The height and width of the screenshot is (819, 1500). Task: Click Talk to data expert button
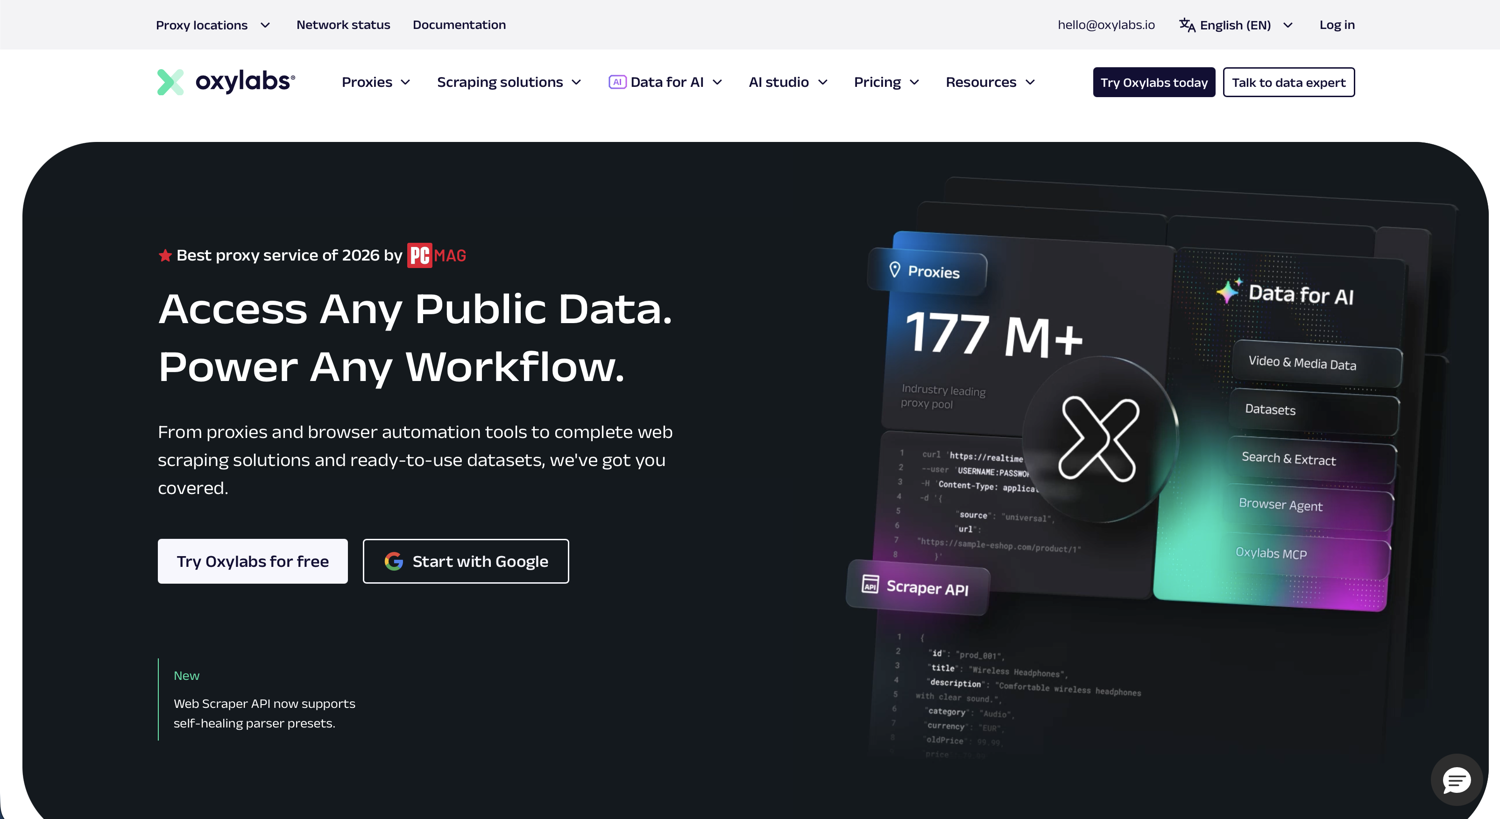tap(1288, 82)
